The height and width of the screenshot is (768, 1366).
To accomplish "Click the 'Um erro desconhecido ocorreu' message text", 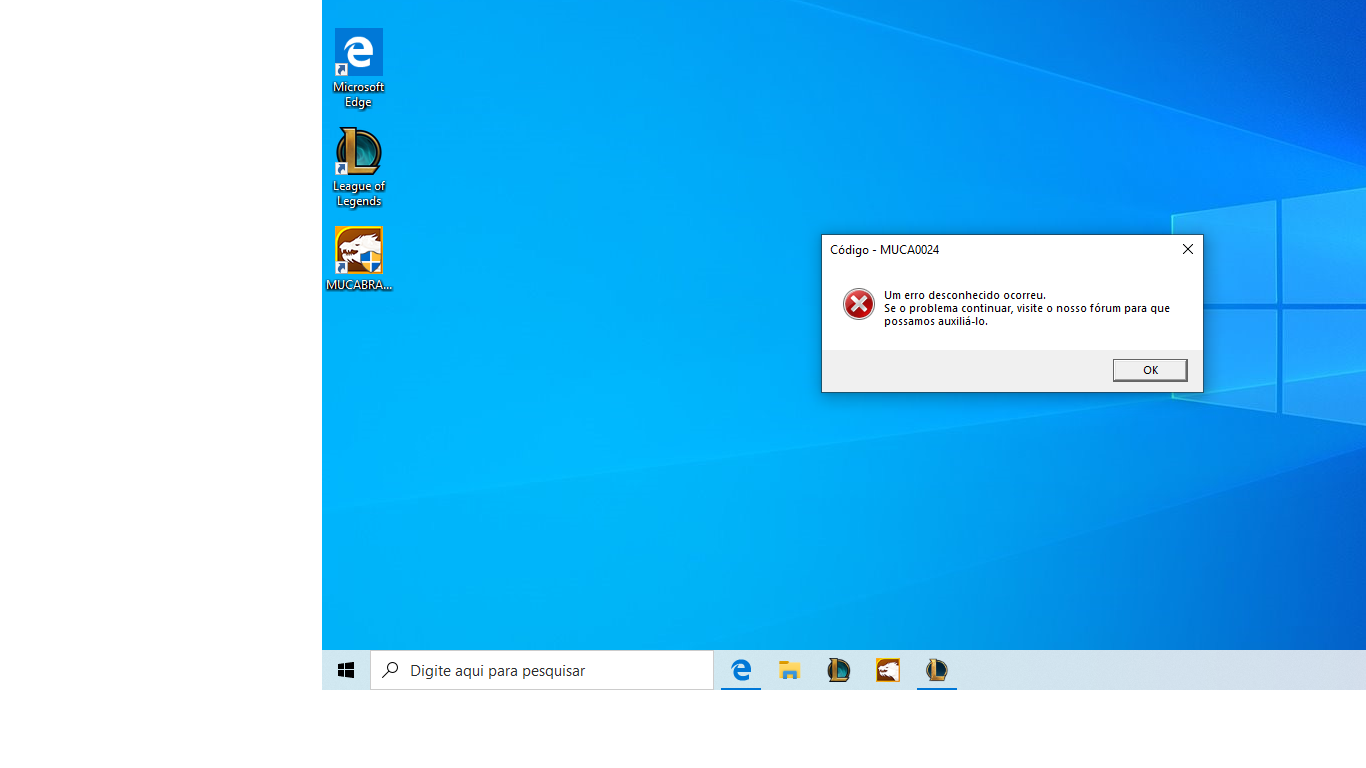I will (964, 295).
